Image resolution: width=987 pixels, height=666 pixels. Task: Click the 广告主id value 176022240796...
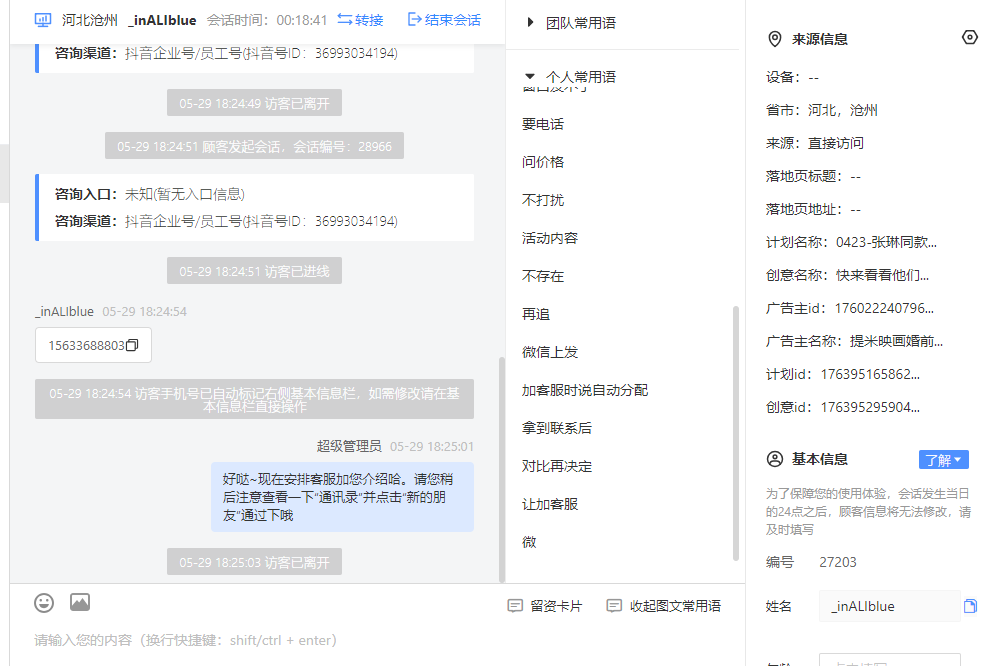click(x=884, y=308)
